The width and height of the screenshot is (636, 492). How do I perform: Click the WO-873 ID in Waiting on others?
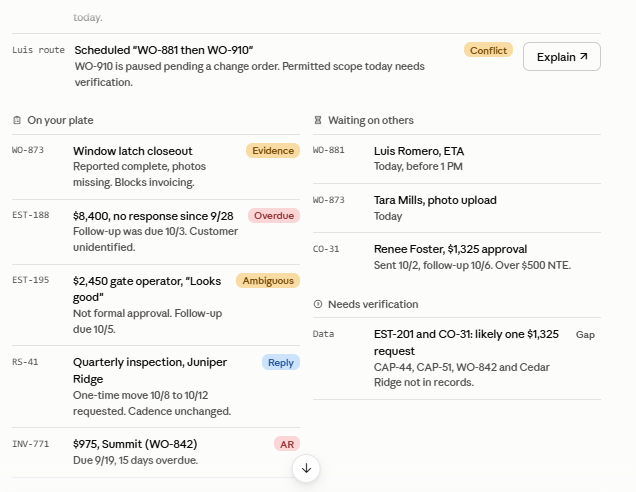tap(329, 200)
